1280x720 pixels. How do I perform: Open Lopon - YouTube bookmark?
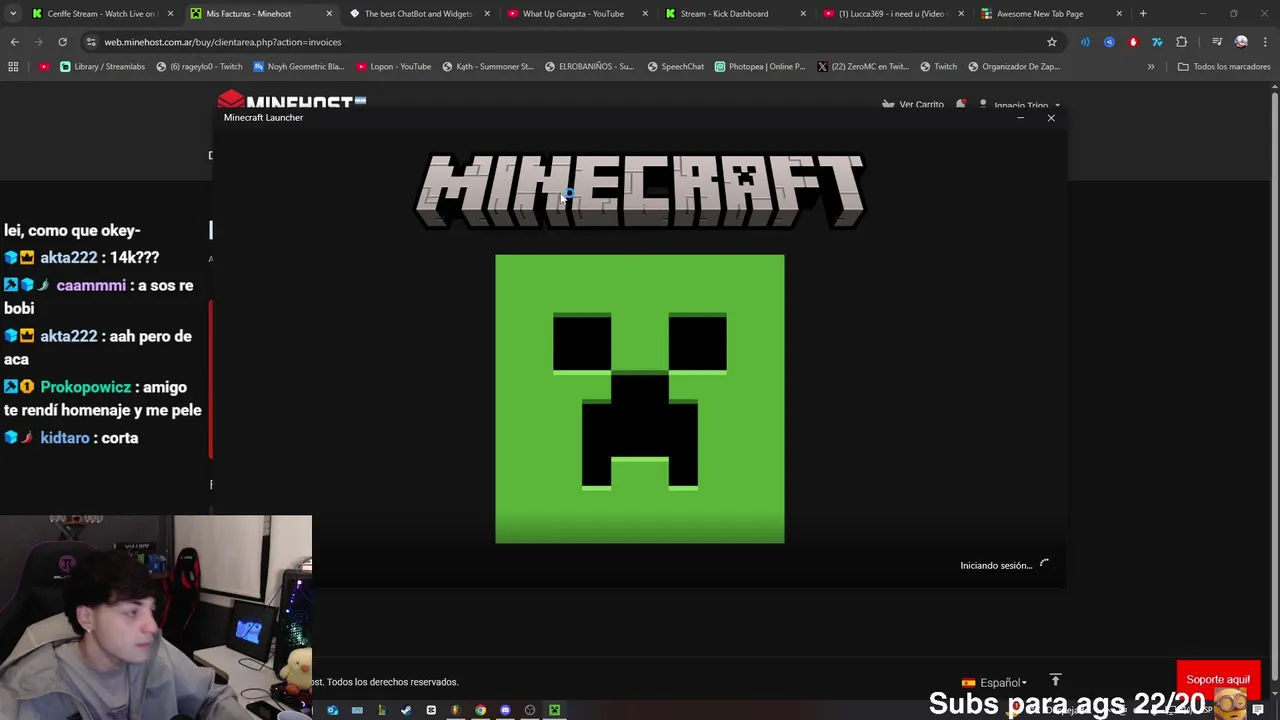pos(393,67)
